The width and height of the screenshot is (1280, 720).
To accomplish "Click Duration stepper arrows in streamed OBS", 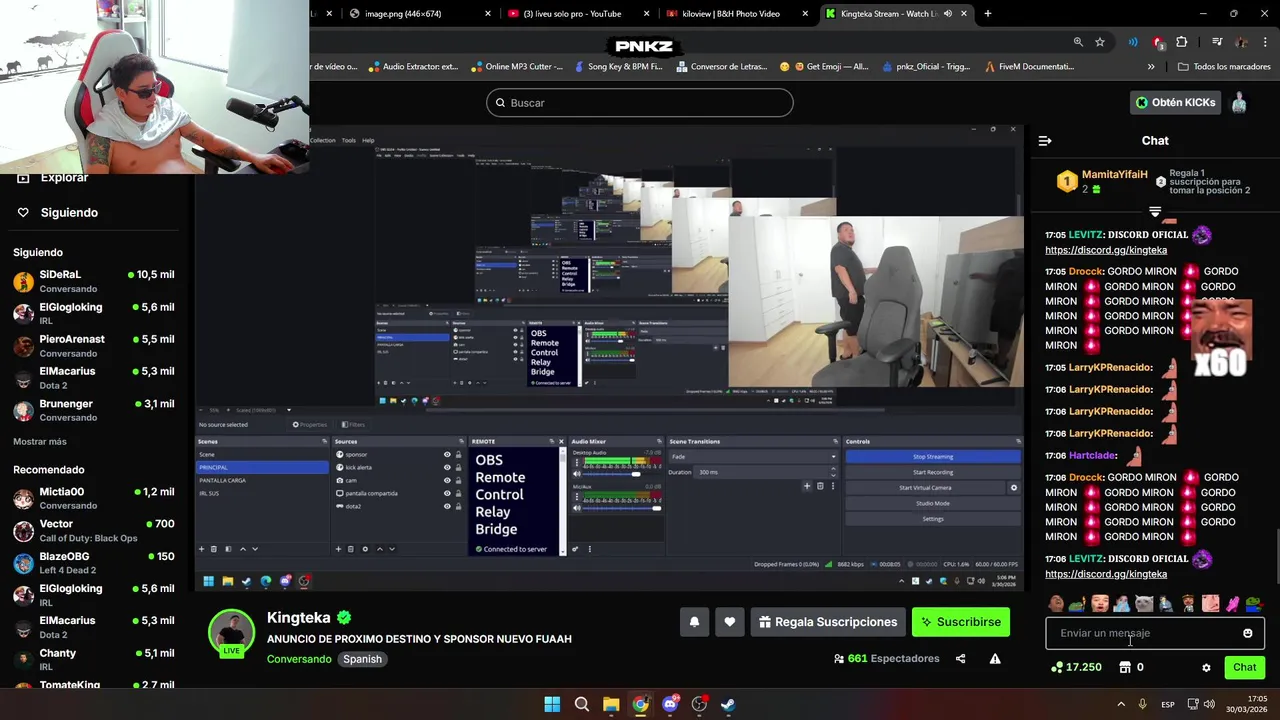I will coord(833,472).
